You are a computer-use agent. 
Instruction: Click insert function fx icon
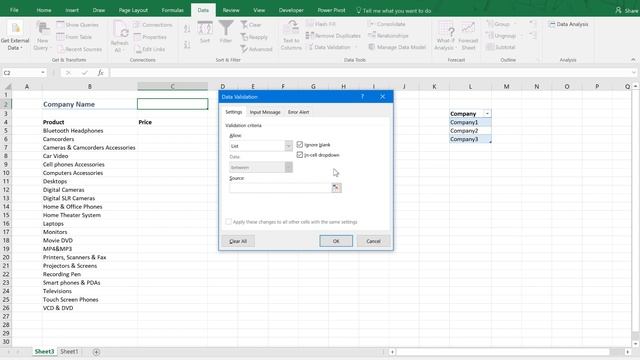(100, 73)
